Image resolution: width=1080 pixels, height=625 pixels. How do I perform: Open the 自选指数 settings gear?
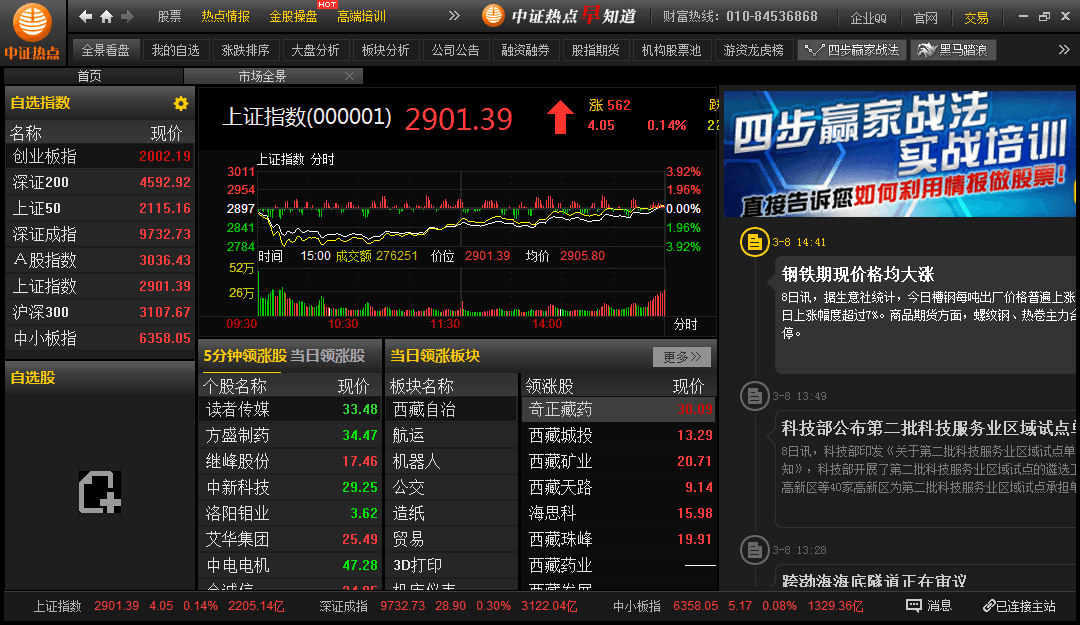(181, 103)
